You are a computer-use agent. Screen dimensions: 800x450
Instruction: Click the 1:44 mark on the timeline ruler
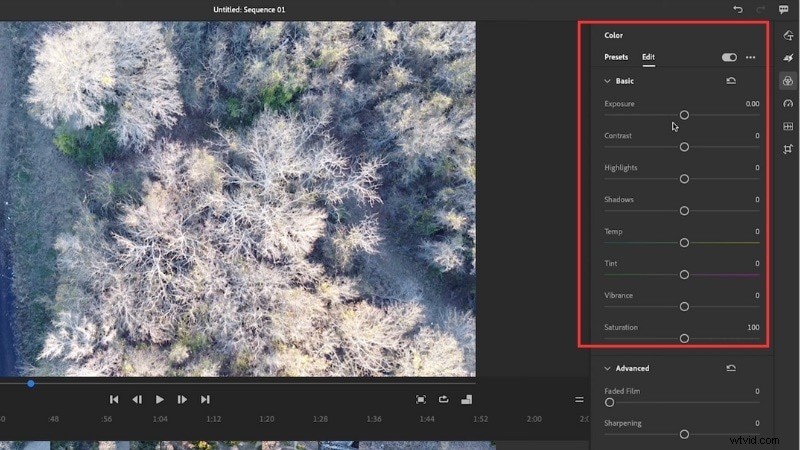point(427,419)
